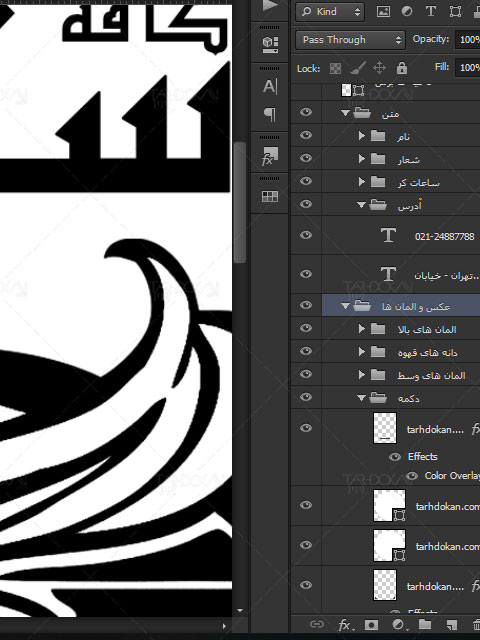Screen dimensions: 480x640
Task: Collapse the متن group
Action: [345, 113]
